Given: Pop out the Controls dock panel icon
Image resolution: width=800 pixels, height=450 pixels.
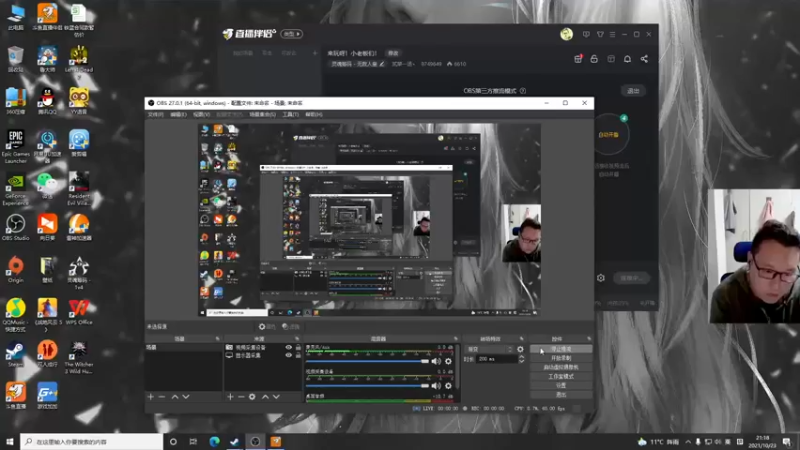Looking at the screenshot, I should 589,339.
